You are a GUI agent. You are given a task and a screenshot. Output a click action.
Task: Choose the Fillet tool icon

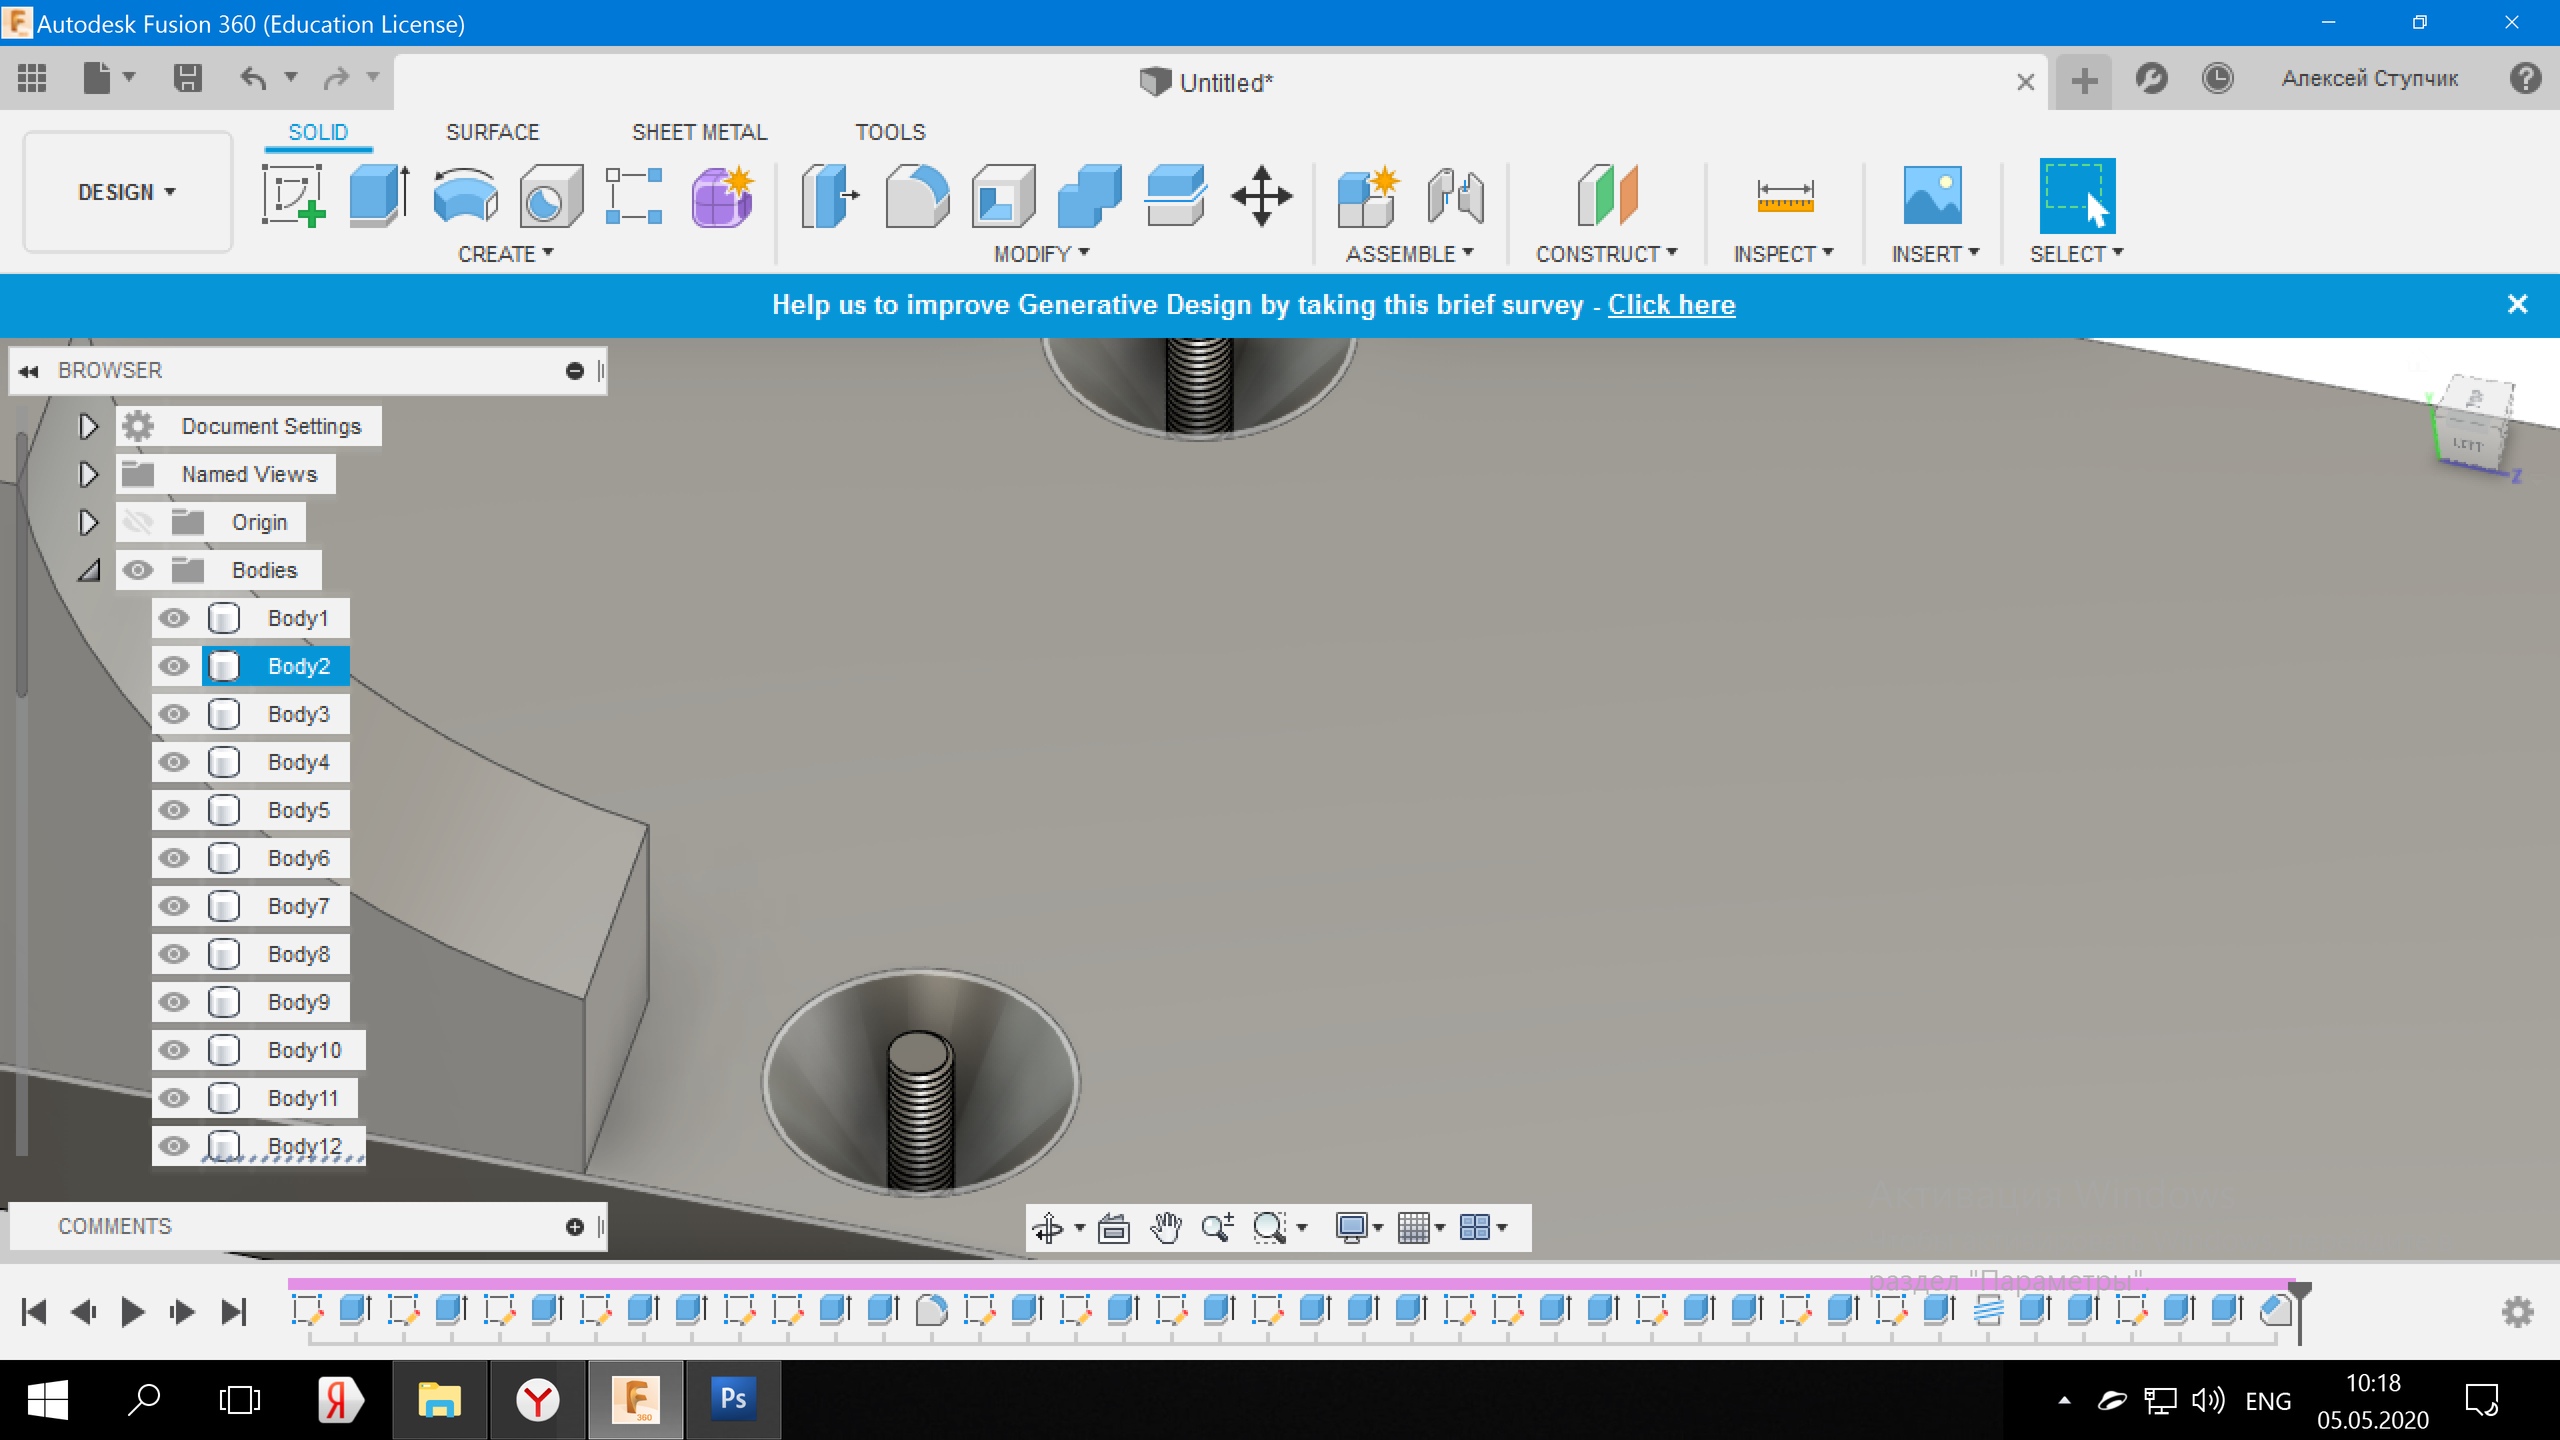[x=916, y=195]
